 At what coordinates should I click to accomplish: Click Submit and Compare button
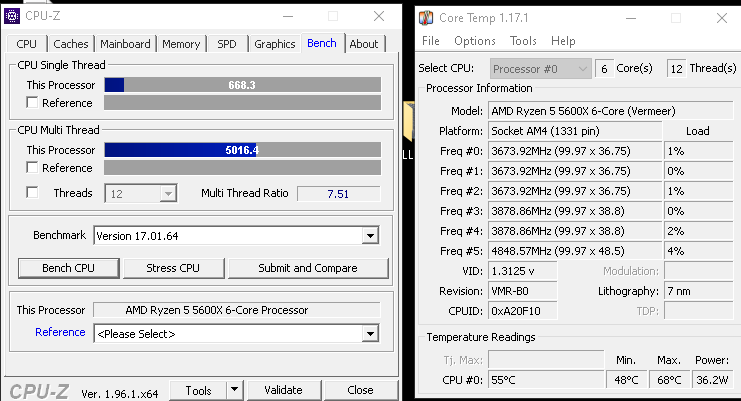click(308, 268)
